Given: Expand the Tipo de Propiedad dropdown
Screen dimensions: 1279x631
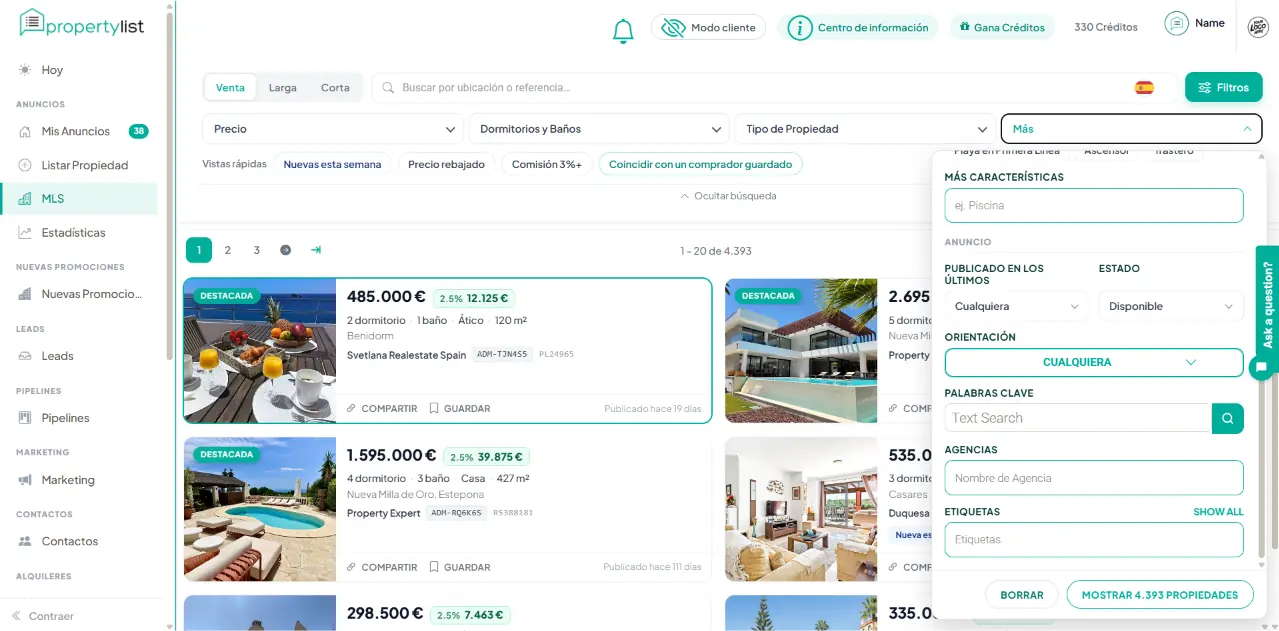Looking at the screenshot, I should 864,129.
